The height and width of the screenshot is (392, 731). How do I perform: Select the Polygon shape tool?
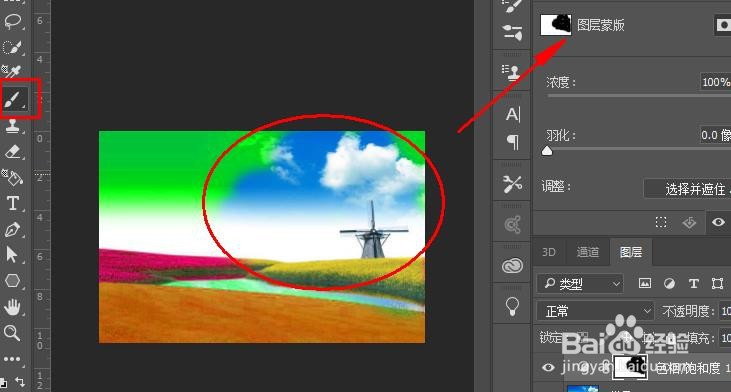click(13, 281)
